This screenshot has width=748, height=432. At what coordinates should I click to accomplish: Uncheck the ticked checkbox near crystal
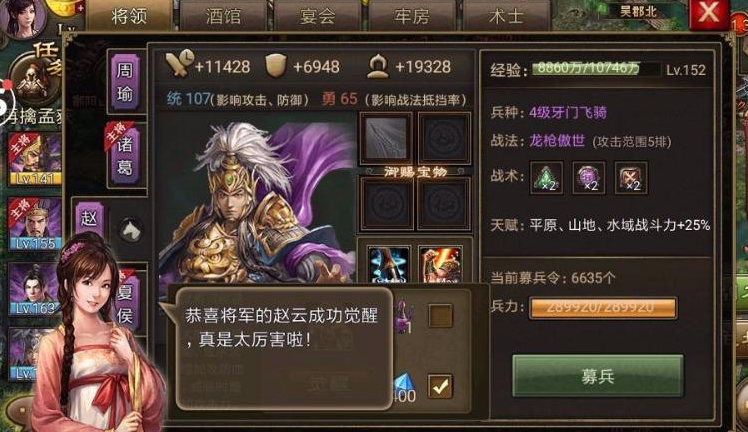point(440,386)
